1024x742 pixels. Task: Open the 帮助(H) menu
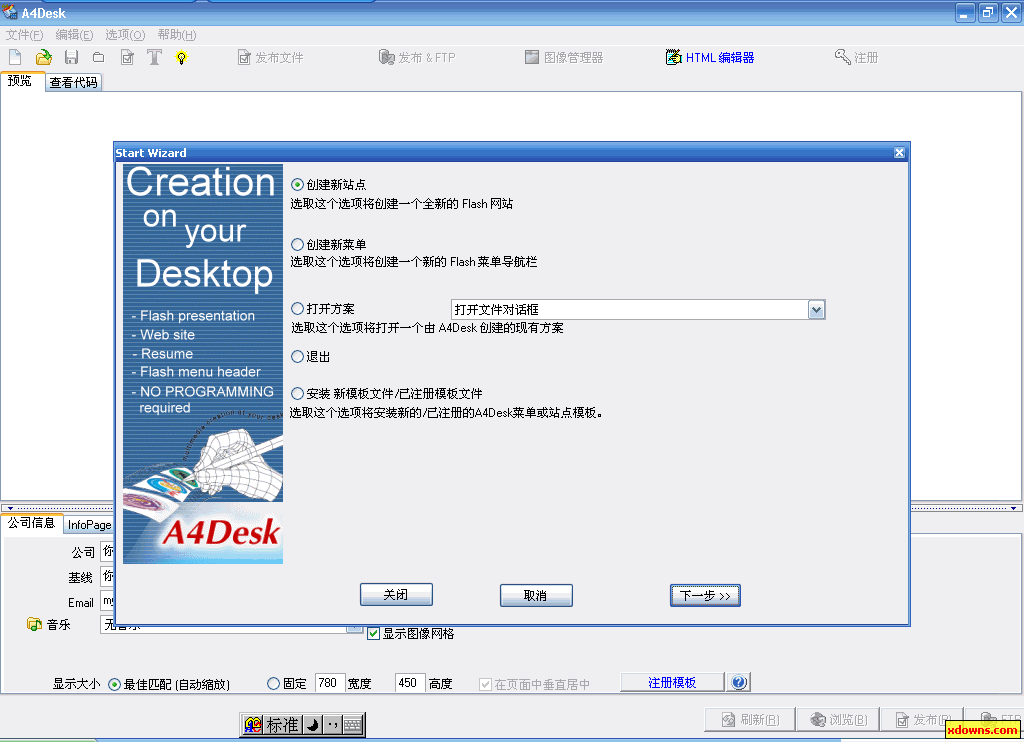[176, 35]
